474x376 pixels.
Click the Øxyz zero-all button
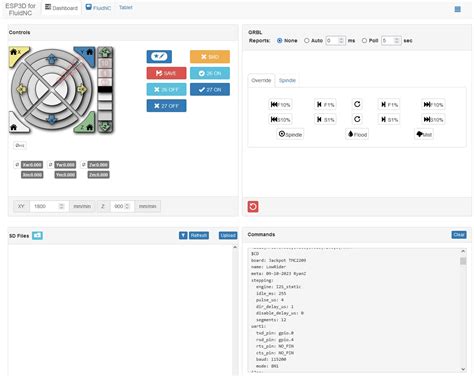(20, 145)
